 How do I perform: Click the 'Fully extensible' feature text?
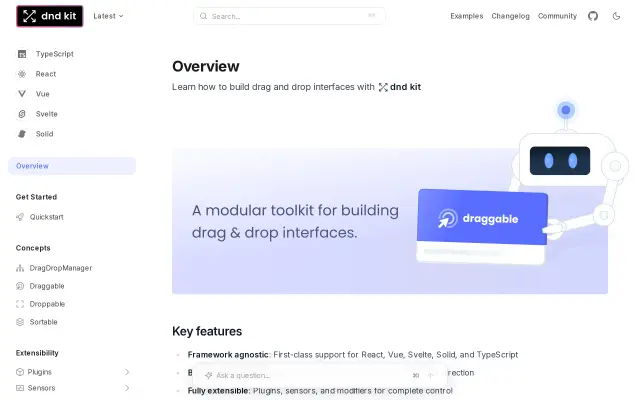(x=218, y=391)
